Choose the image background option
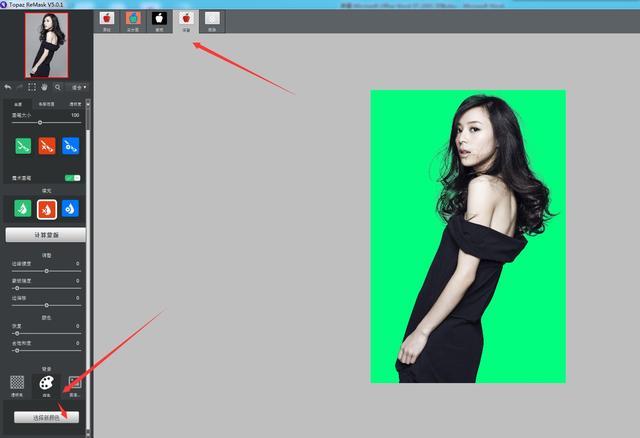Screen dimensions: 640x438 coord(74,385)
